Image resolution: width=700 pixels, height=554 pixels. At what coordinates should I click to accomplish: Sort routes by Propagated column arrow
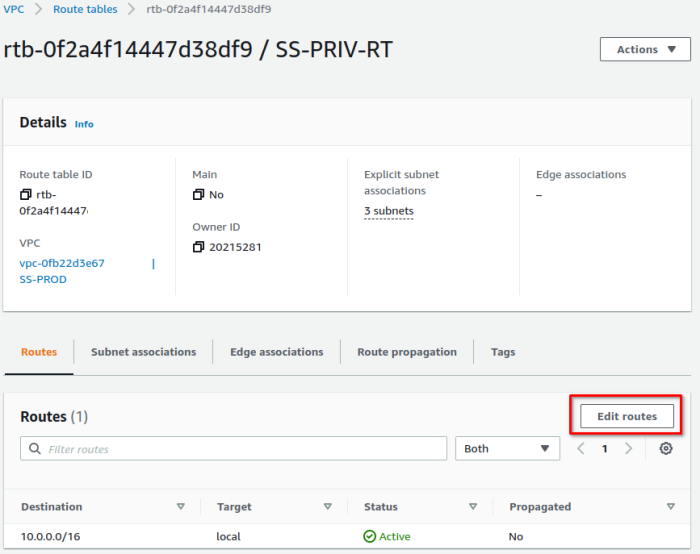pos(670,507)
